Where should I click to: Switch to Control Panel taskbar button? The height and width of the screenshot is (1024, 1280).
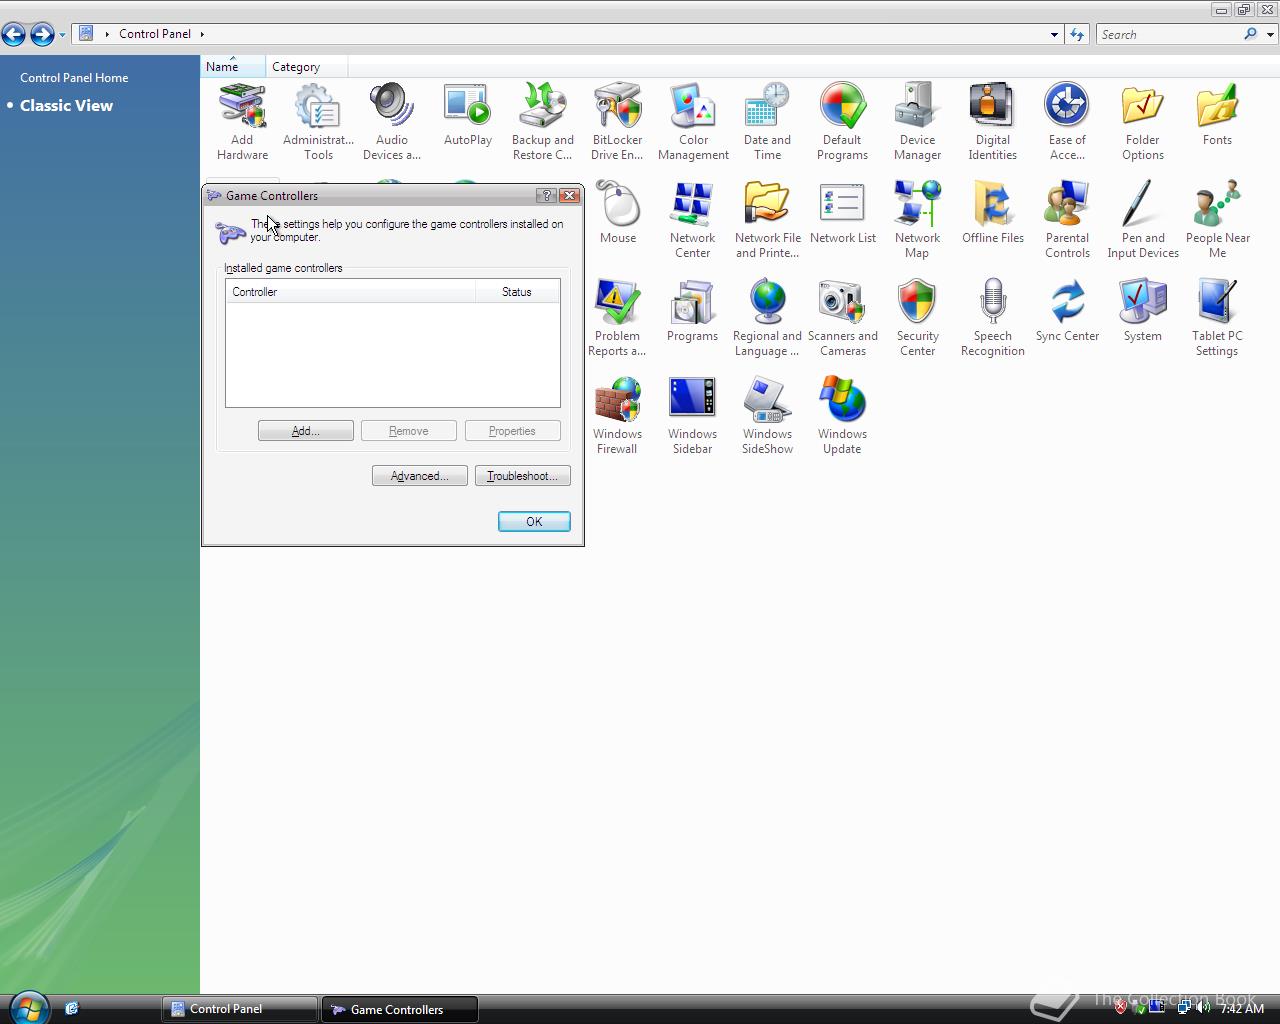(240, 1009)
